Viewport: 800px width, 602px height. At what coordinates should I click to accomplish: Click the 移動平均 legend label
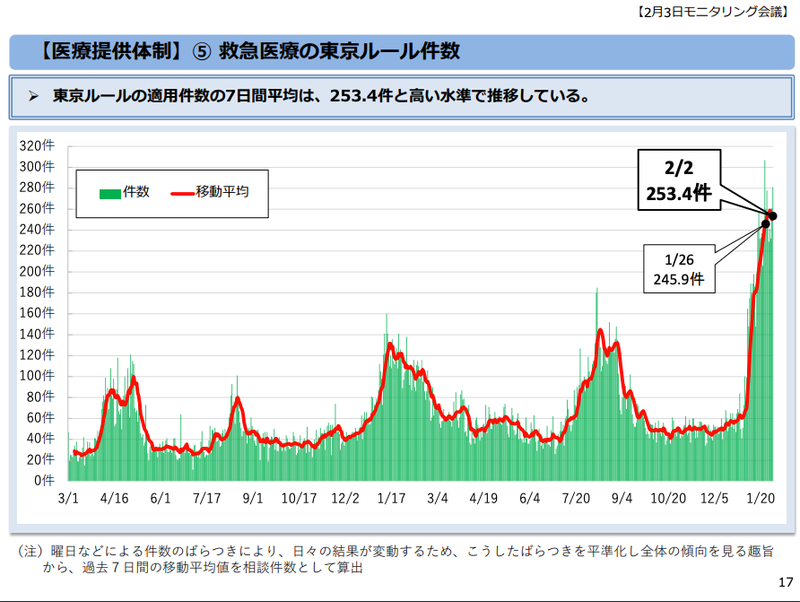[x=222, y=192]
